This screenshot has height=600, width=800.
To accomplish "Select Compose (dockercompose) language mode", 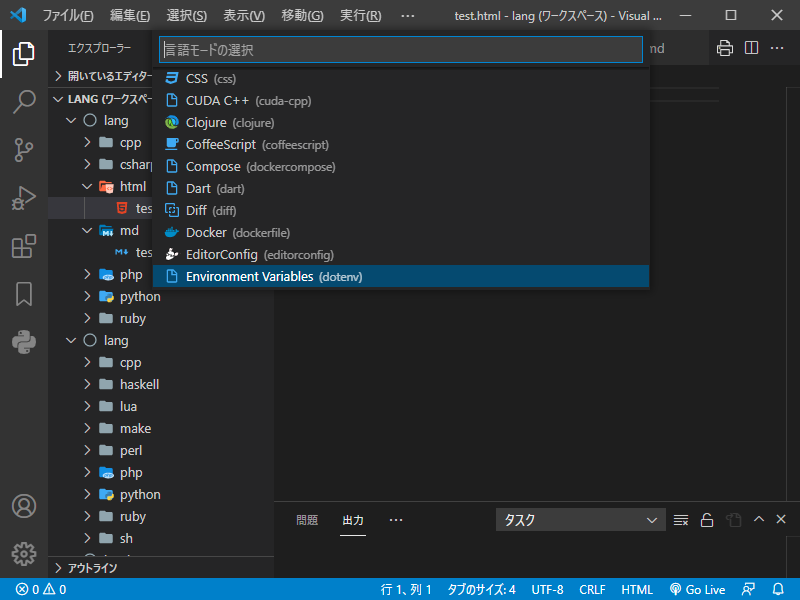I will pos(401,166).
